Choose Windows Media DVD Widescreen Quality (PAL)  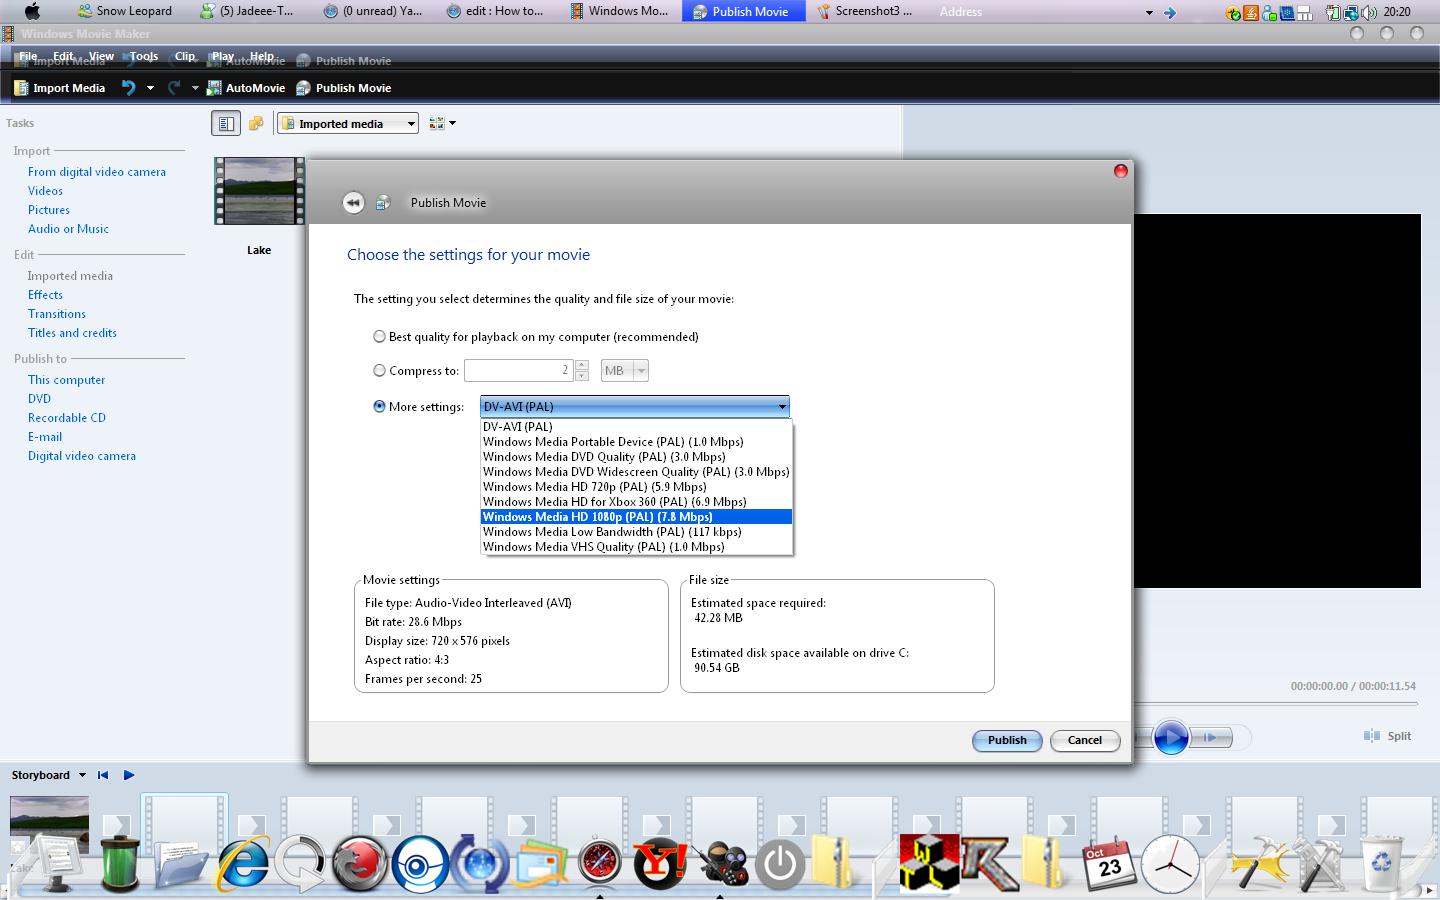636,472
